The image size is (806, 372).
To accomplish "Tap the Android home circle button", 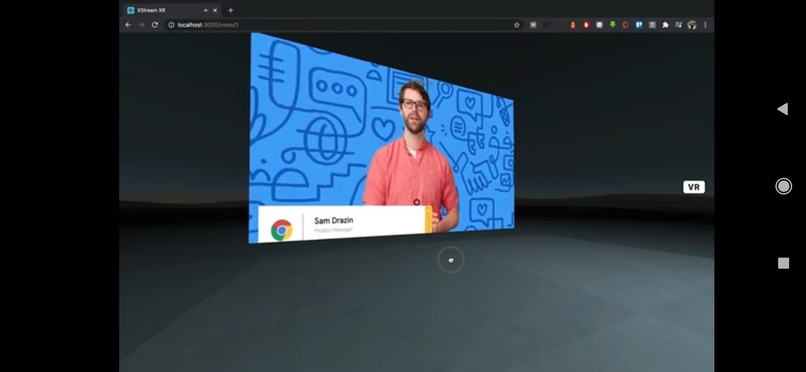I will pyautogui.click(x=783, y=186).
